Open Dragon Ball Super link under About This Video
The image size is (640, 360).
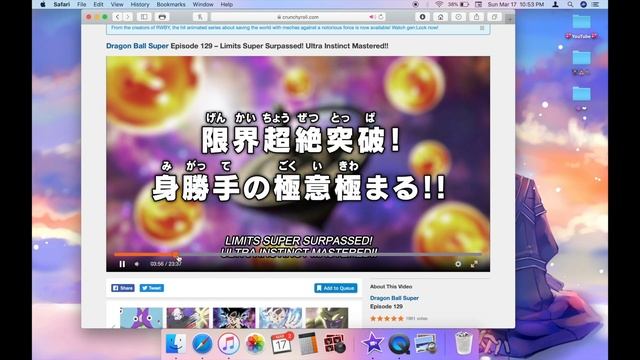394,298
